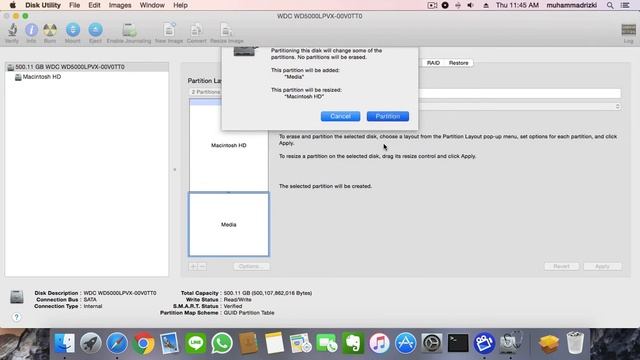
Task: Open the Partition Layout pop-up menu
Action: [205, 92]
